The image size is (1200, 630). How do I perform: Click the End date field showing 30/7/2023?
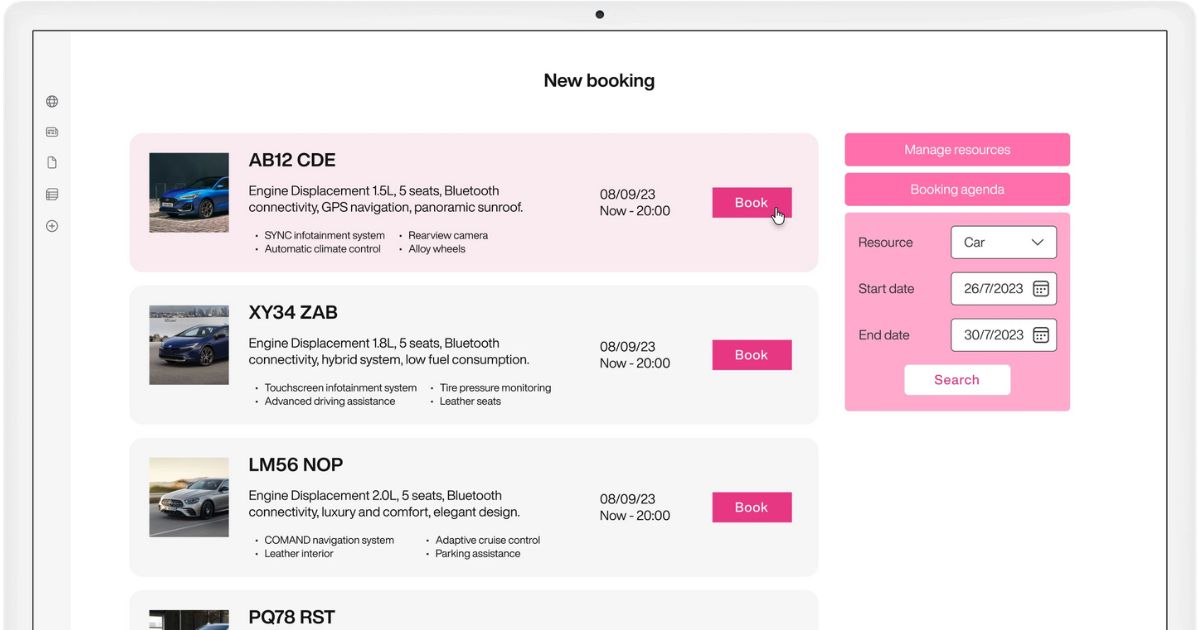click(x=992, y=335)
